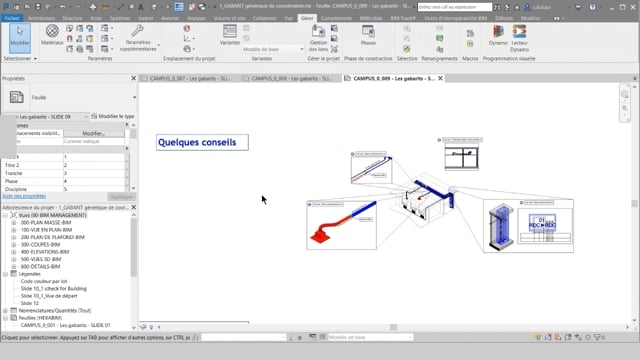640x360 pixels.
Task: Open Paramètres supplémentaires wrench tool
Action: click(x=138, y=38)
